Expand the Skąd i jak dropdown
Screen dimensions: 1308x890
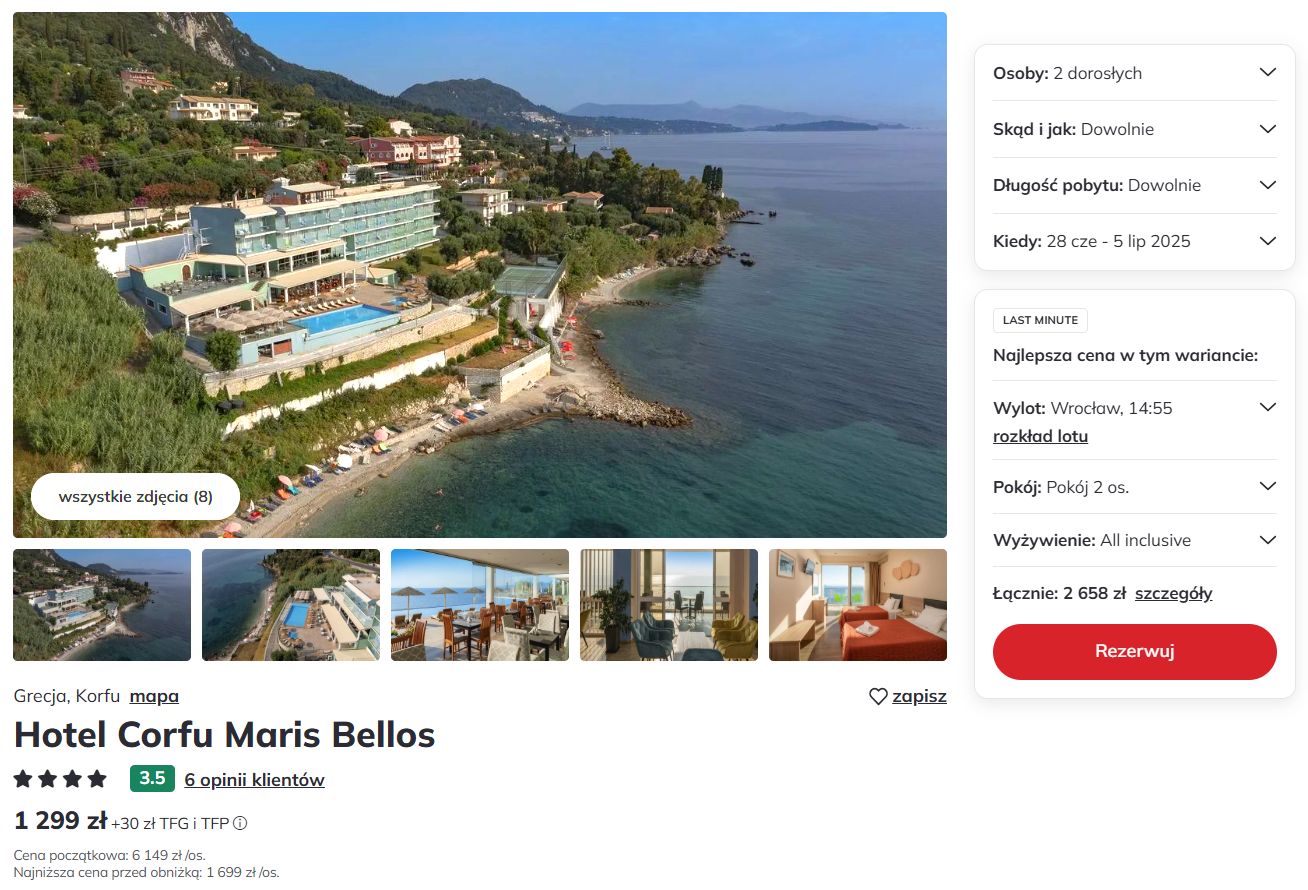coord(1135,129)
